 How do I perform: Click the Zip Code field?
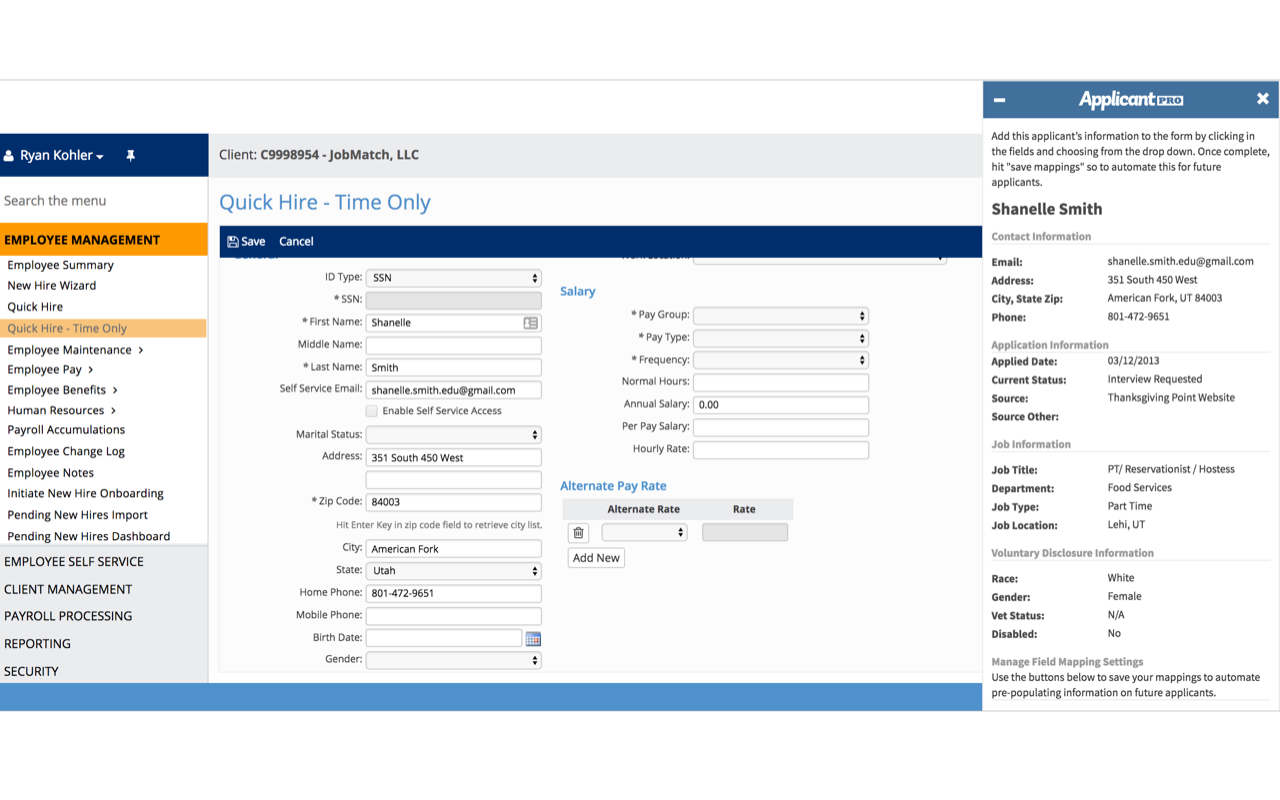pyautogui.click(x=453, y=502)
